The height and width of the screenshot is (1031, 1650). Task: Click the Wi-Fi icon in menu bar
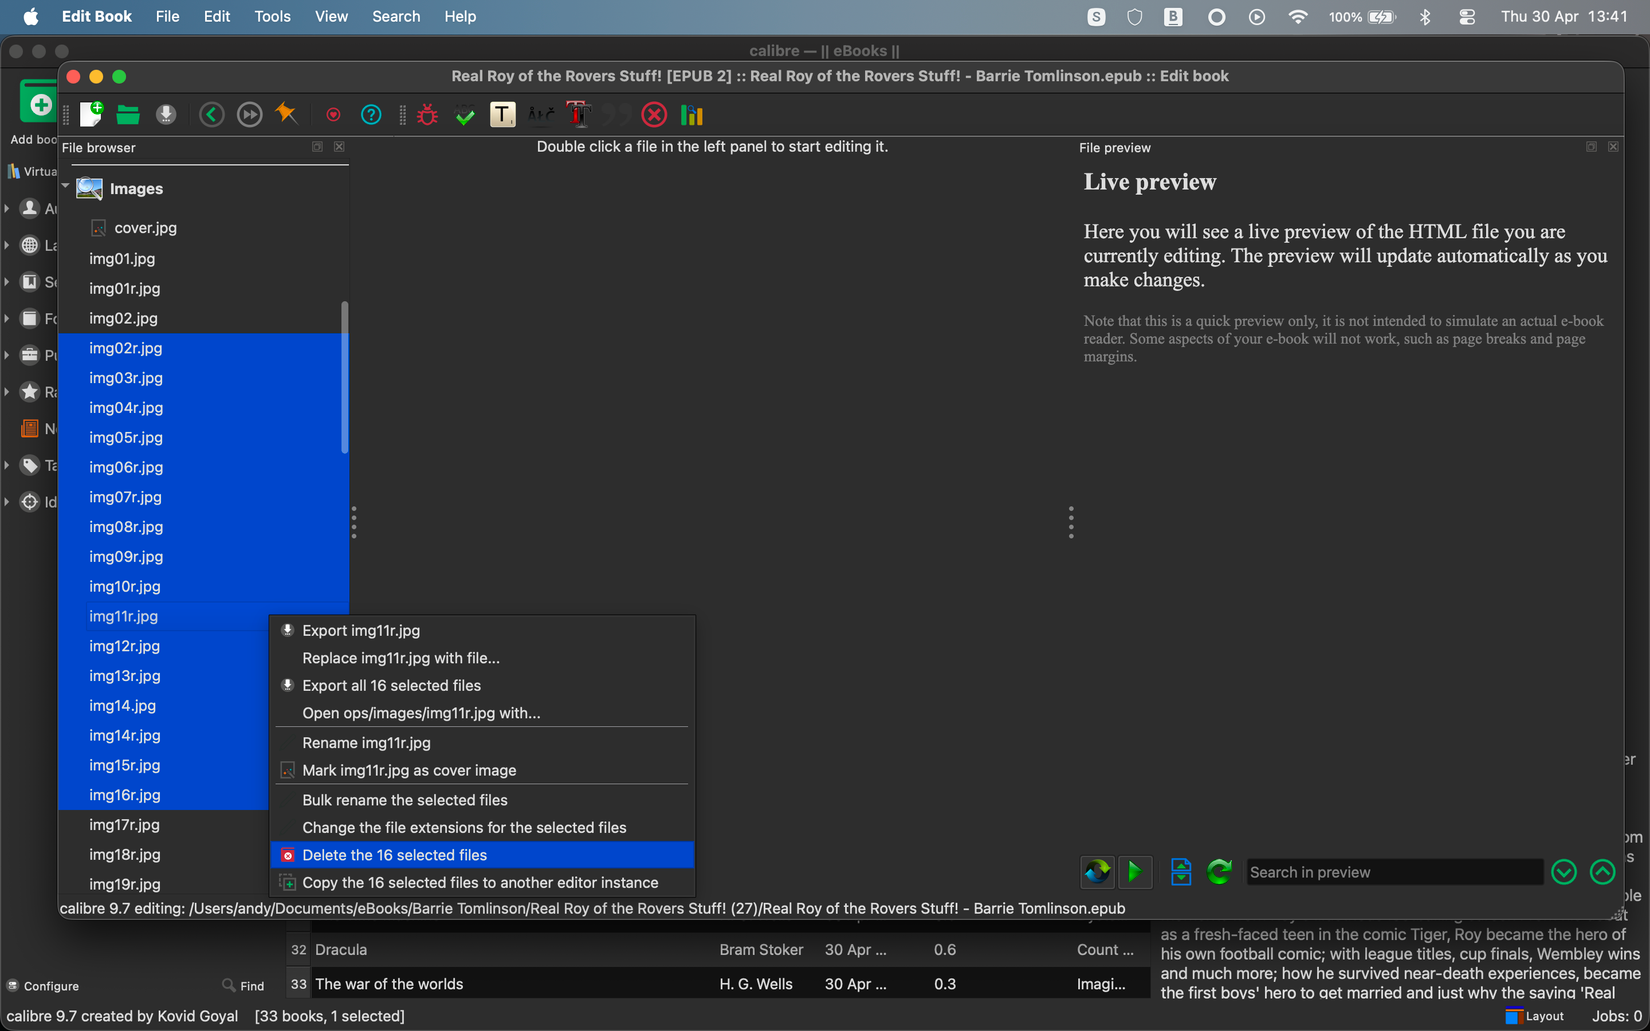pyautogui.click(x=1298, y=16)
